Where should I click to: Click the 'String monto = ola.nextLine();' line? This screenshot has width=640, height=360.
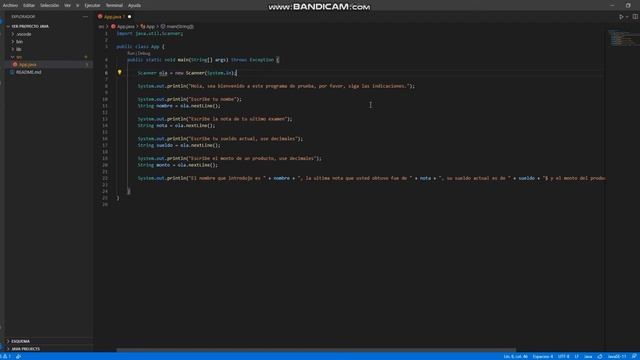click(178, 165)
